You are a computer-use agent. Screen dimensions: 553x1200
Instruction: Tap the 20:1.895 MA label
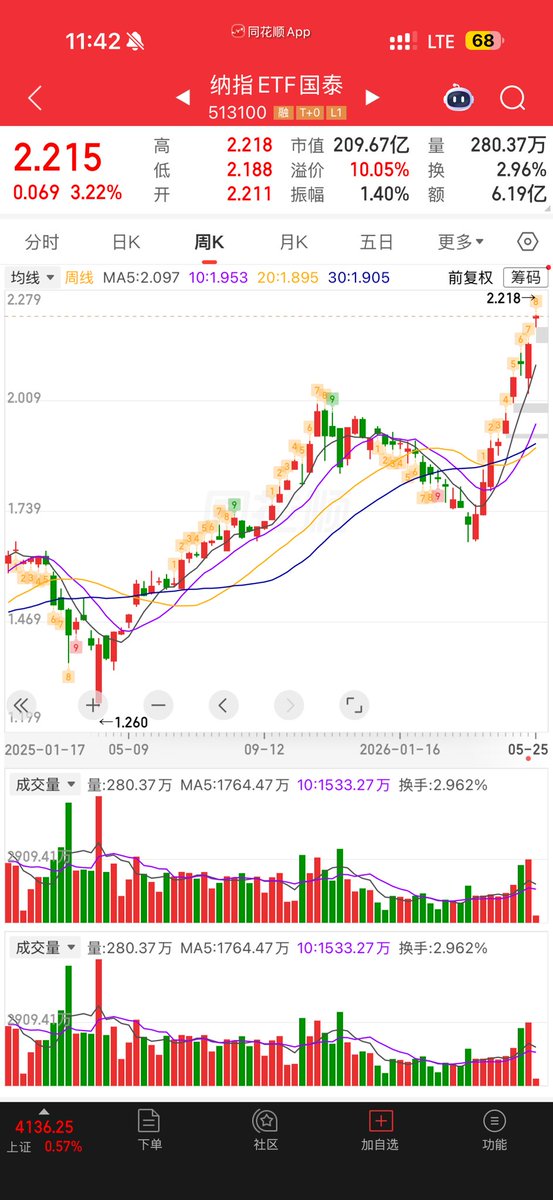coord(288,277)
